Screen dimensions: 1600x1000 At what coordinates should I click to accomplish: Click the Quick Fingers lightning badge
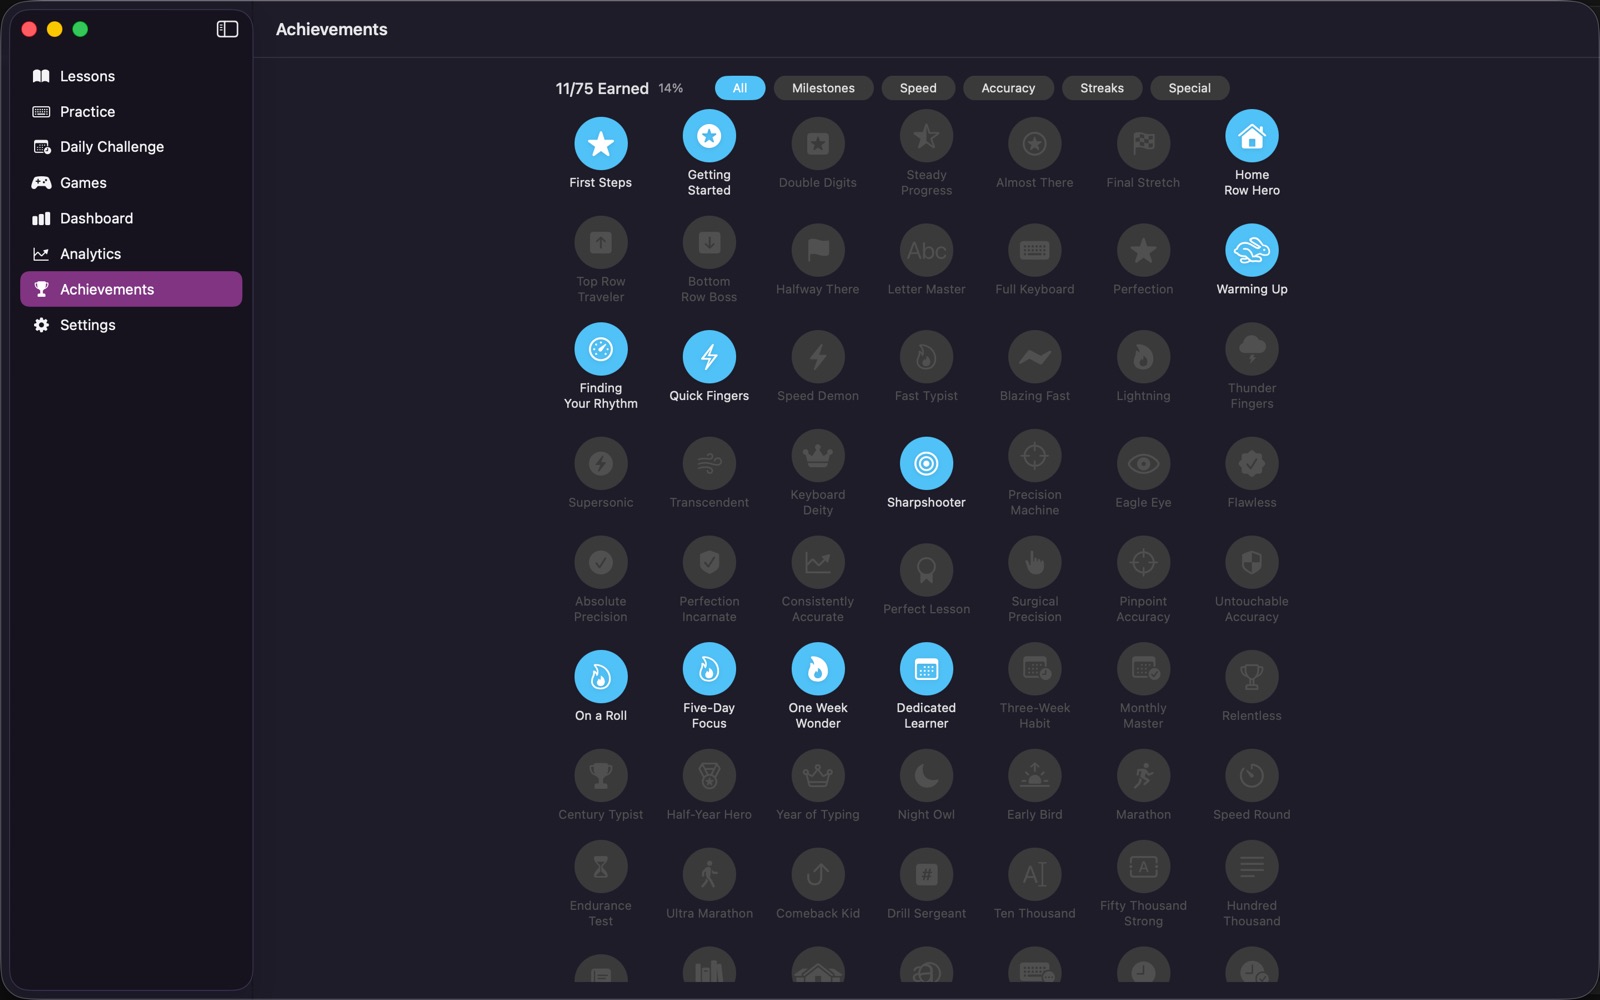click(709, 357)
